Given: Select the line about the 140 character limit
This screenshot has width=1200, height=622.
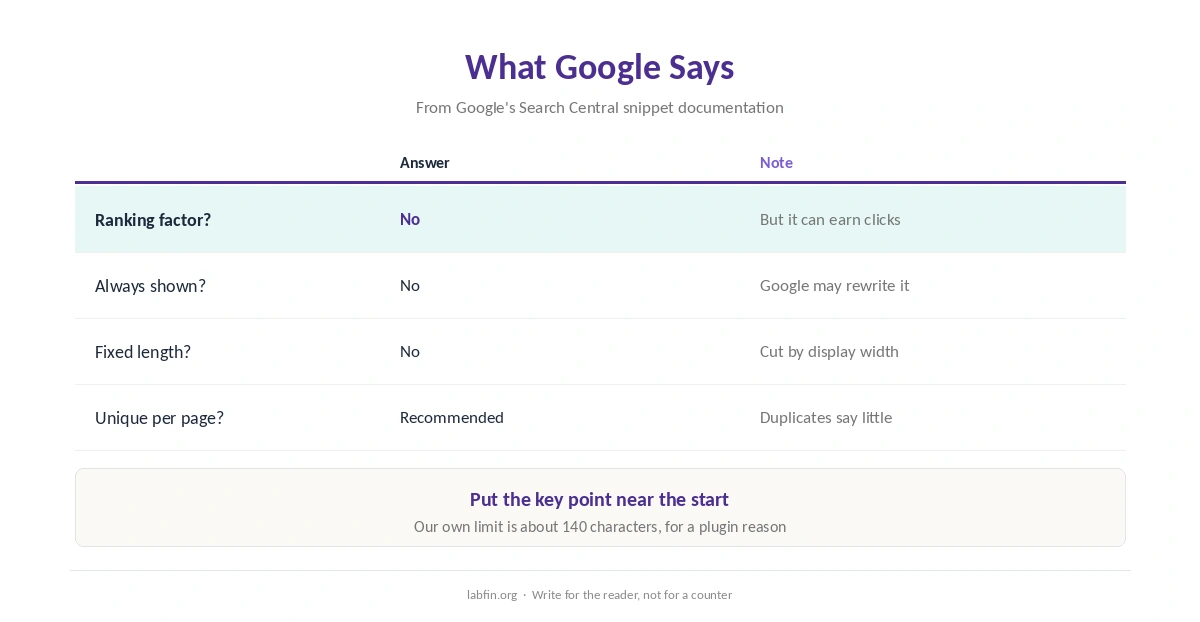Looking at the screenshot, I should click(600, 526).
